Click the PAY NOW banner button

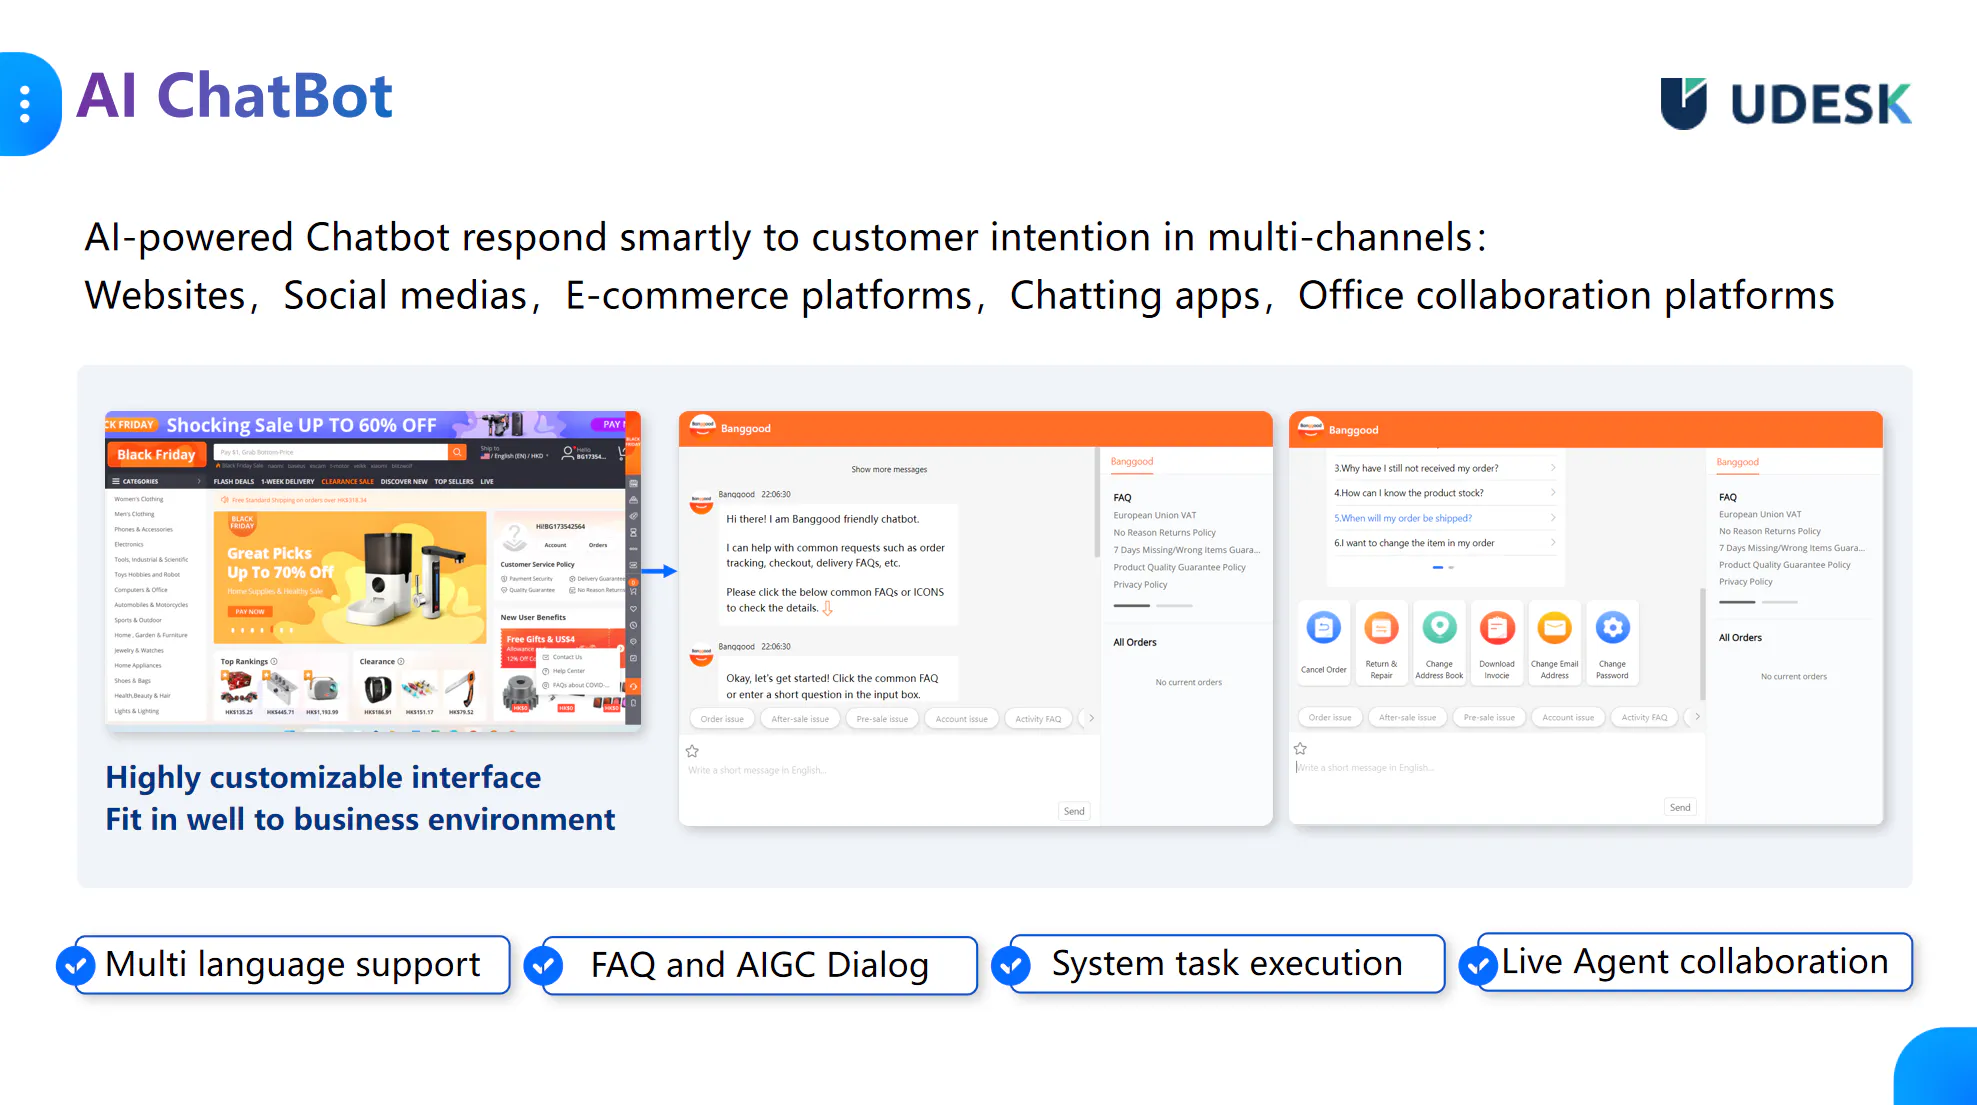pyautogui.click(x=250, y=611)
